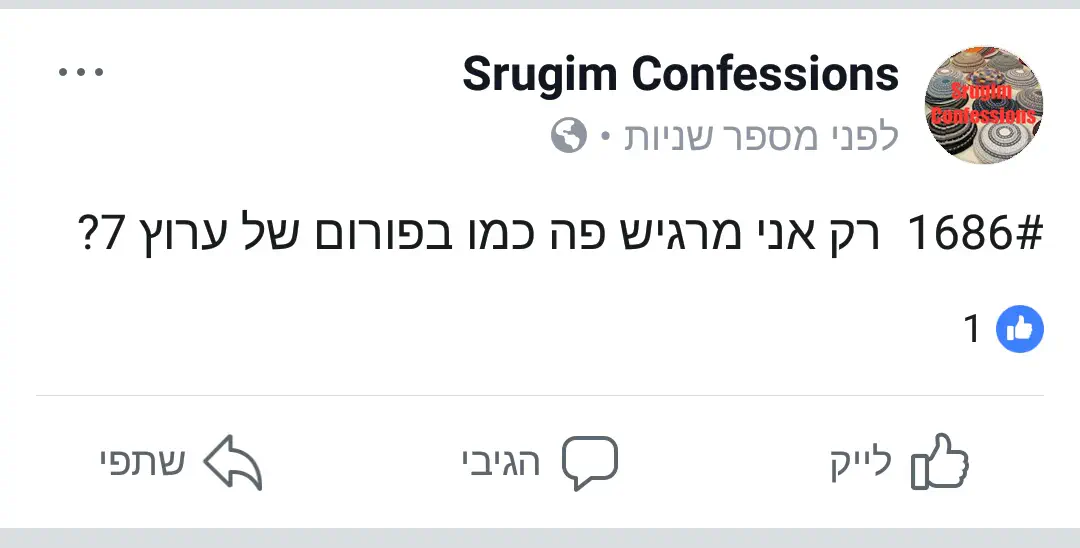
Task: Click the share arrow icon
Action: pyautogui.click(x=232, y=462)
